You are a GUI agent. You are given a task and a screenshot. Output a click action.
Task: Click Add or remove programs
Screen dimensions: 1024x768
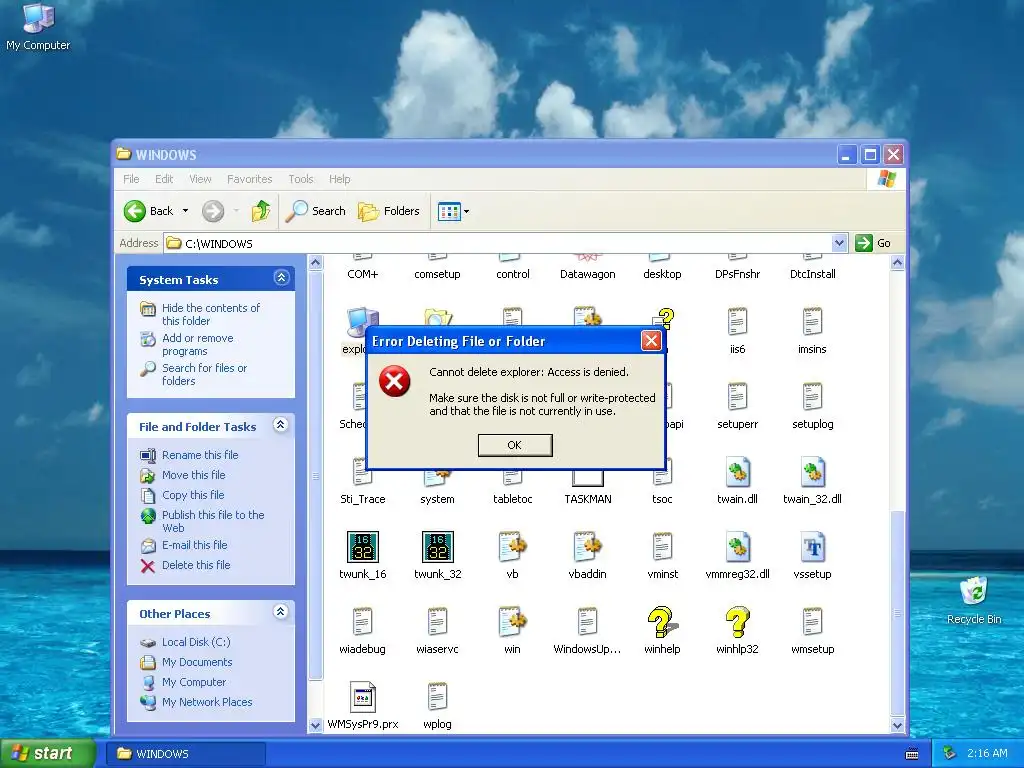197,344
